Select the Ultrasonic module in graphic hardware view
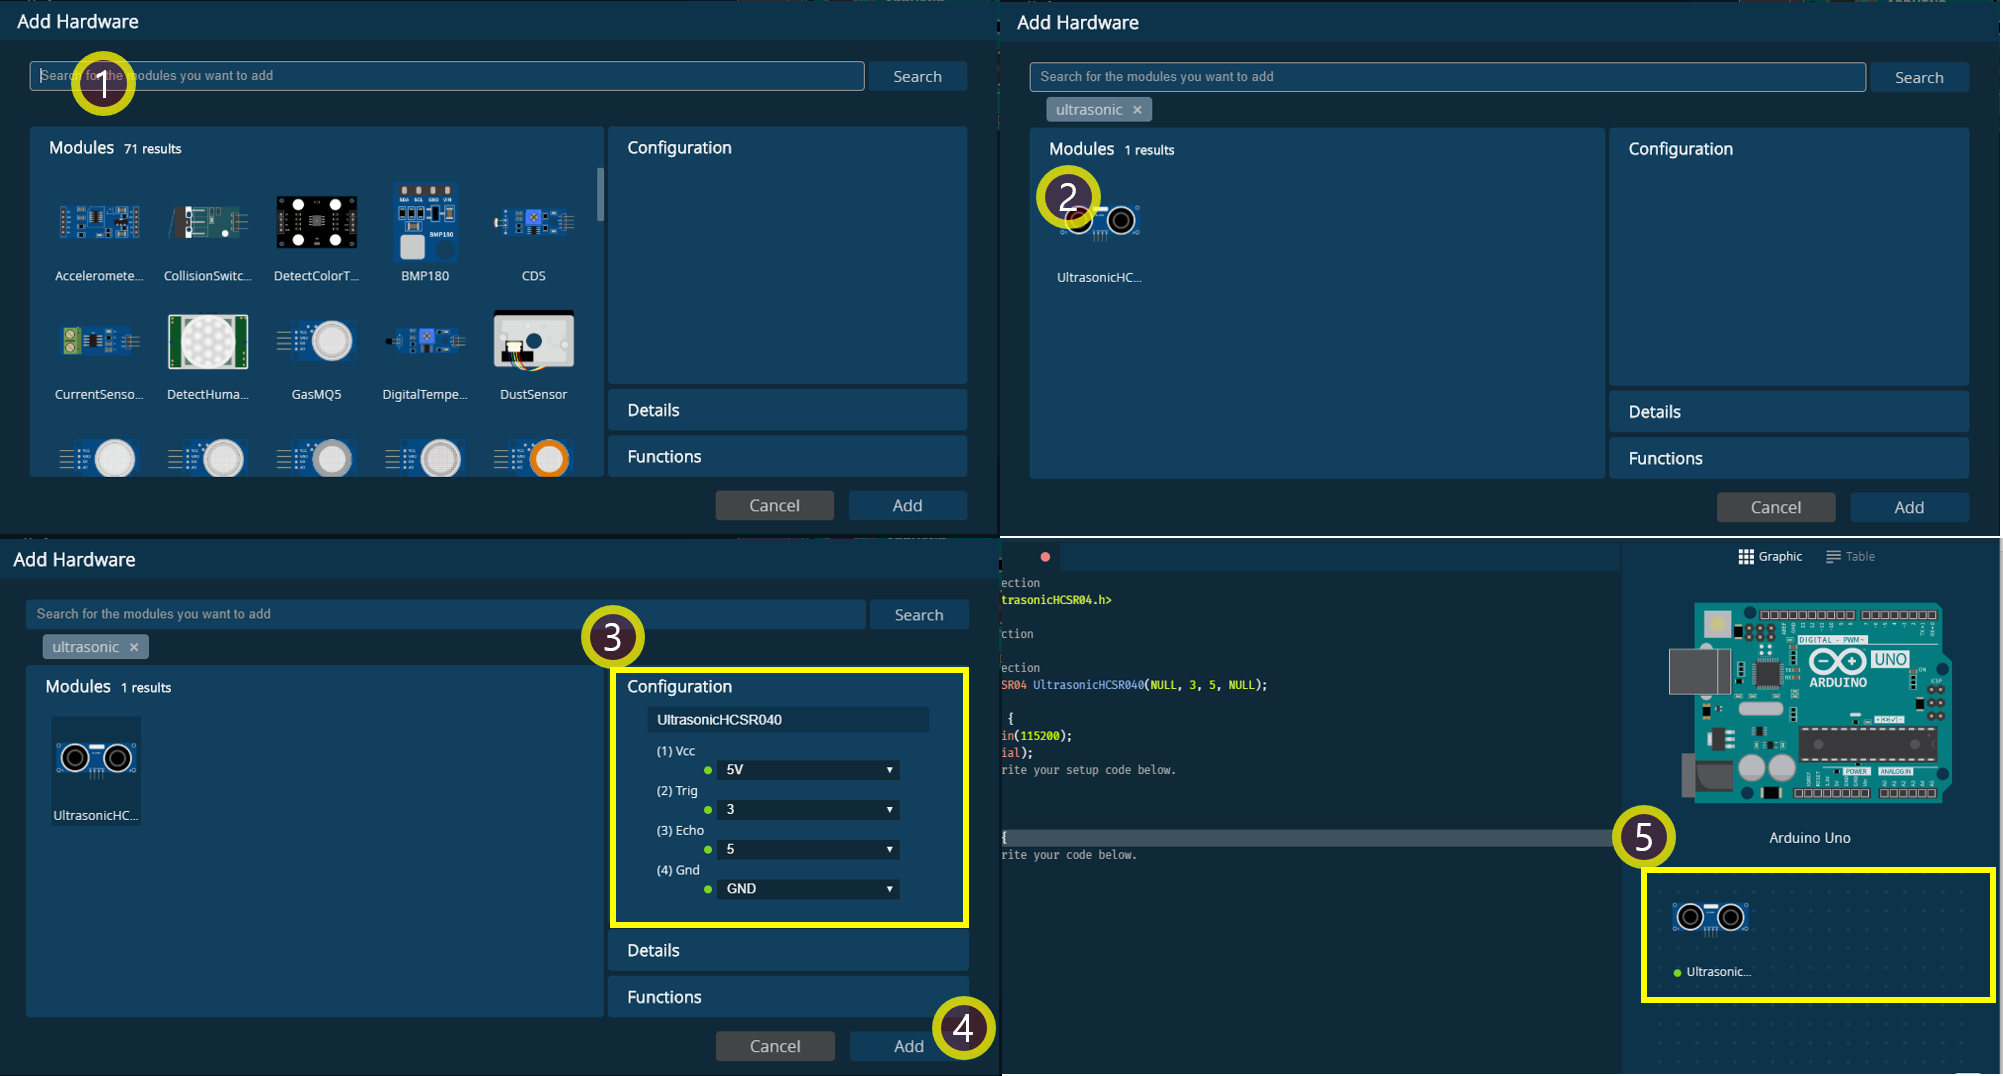 click(x=1710, y=917)
